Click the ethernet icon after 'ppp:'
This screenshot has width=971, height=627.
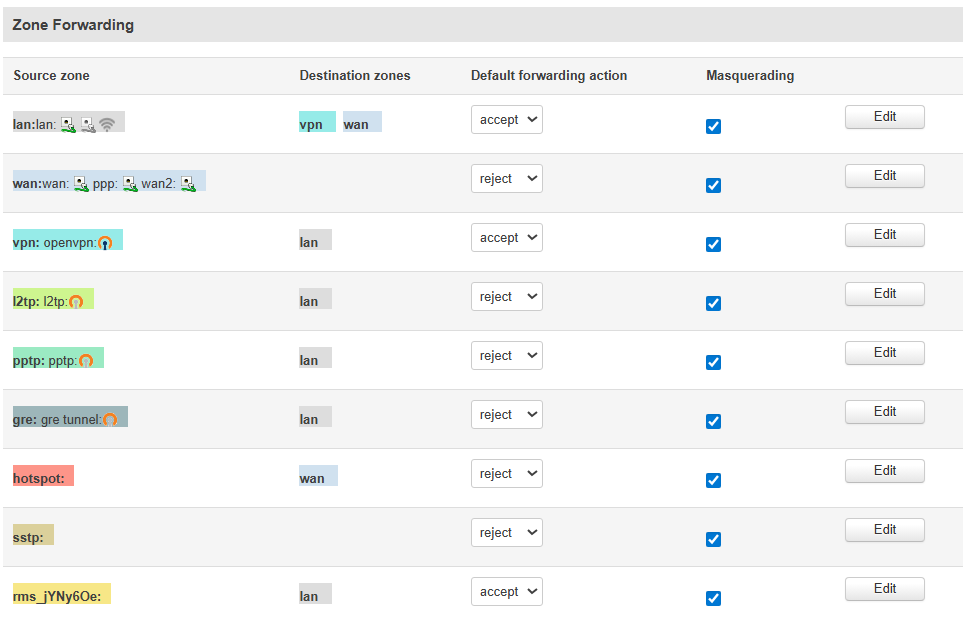pyautogui.click(x=130, y=184)
